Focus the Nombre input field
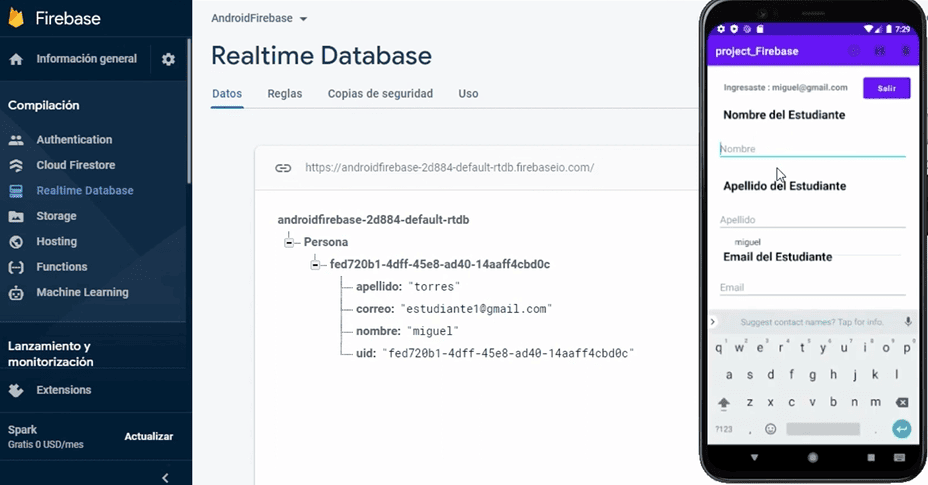Screen dimensions: 928x485 [813, 149]
